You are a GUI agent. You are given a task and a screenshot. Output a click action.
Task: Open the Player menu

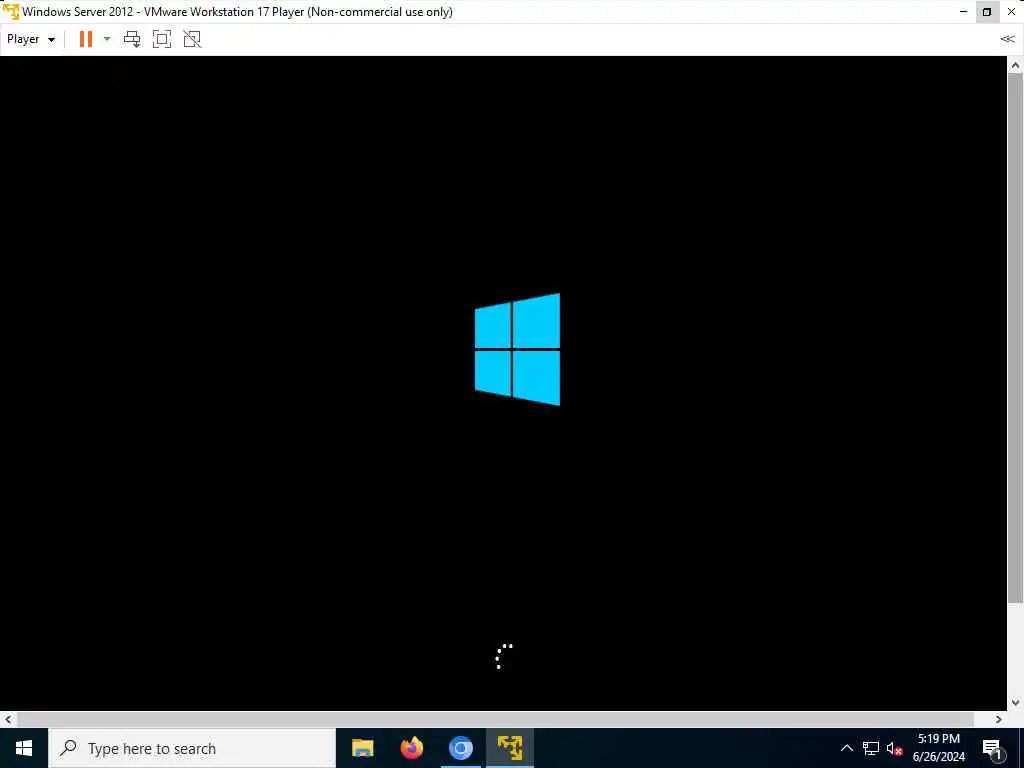30,39
